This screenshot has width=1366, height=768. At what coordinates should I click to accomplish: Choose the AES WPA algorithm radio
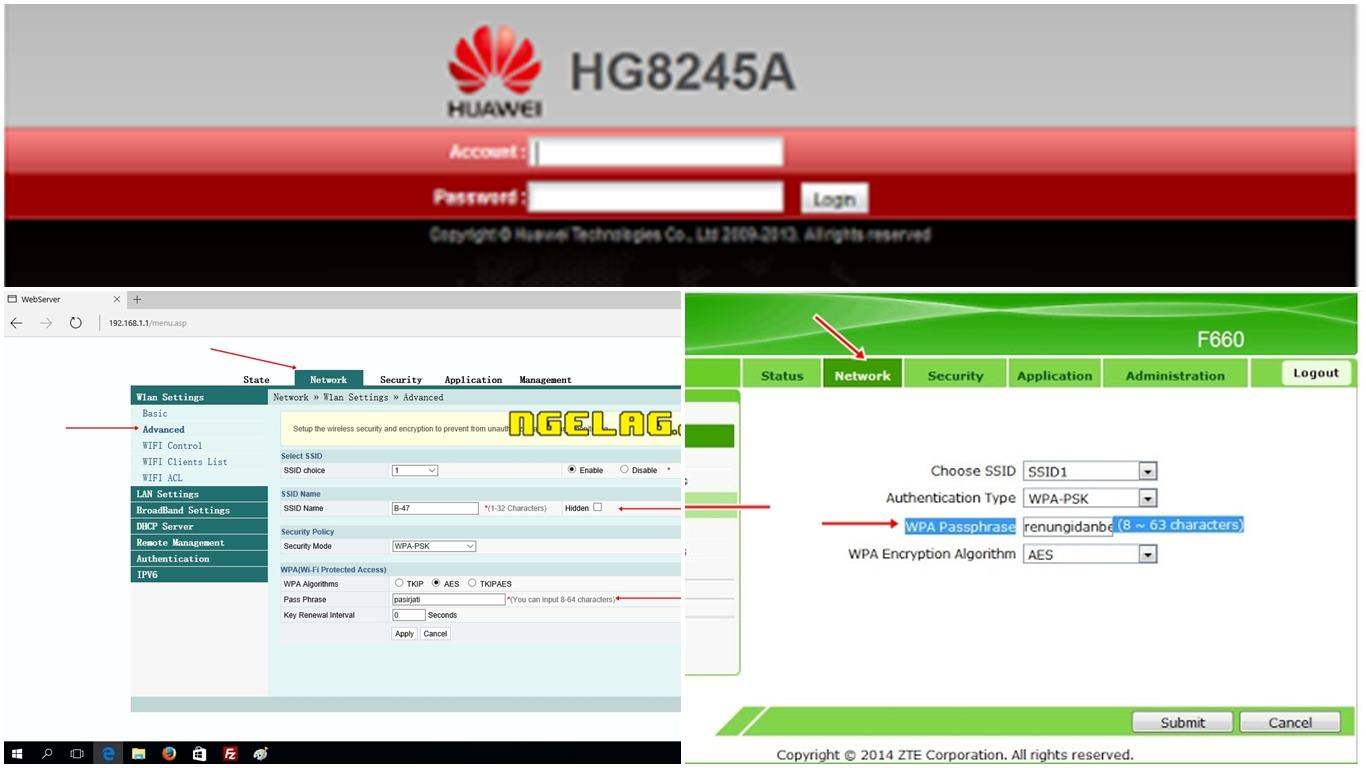[x=436, y=583]
